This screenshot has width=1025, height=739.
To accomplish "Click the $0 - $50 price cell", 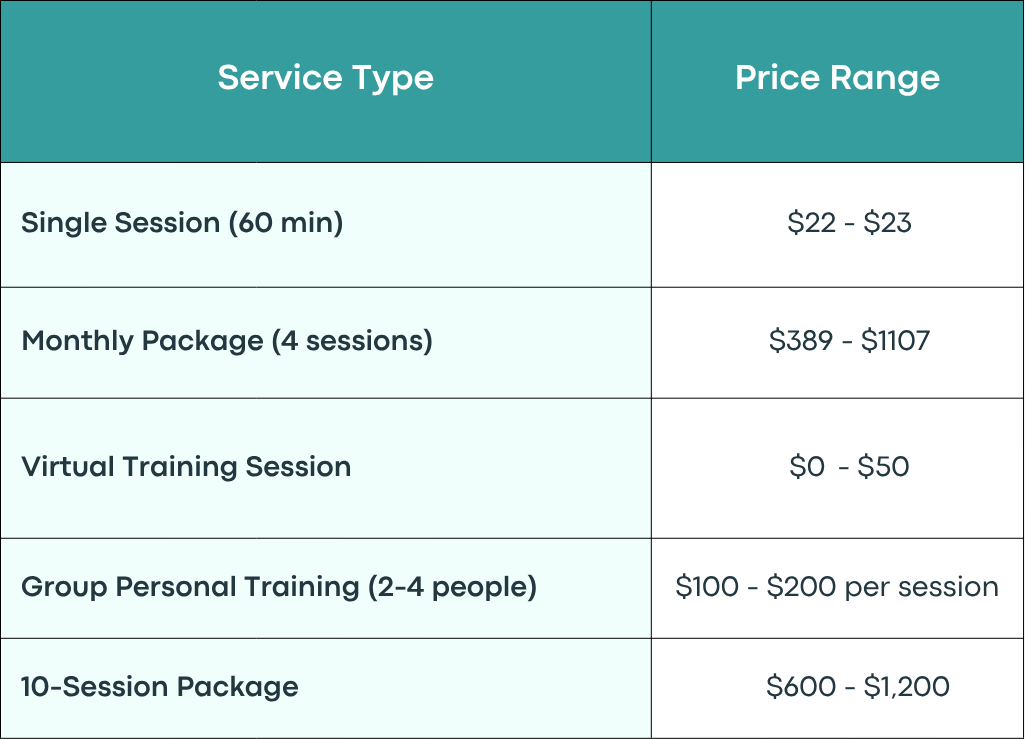I will pos(849,467).
